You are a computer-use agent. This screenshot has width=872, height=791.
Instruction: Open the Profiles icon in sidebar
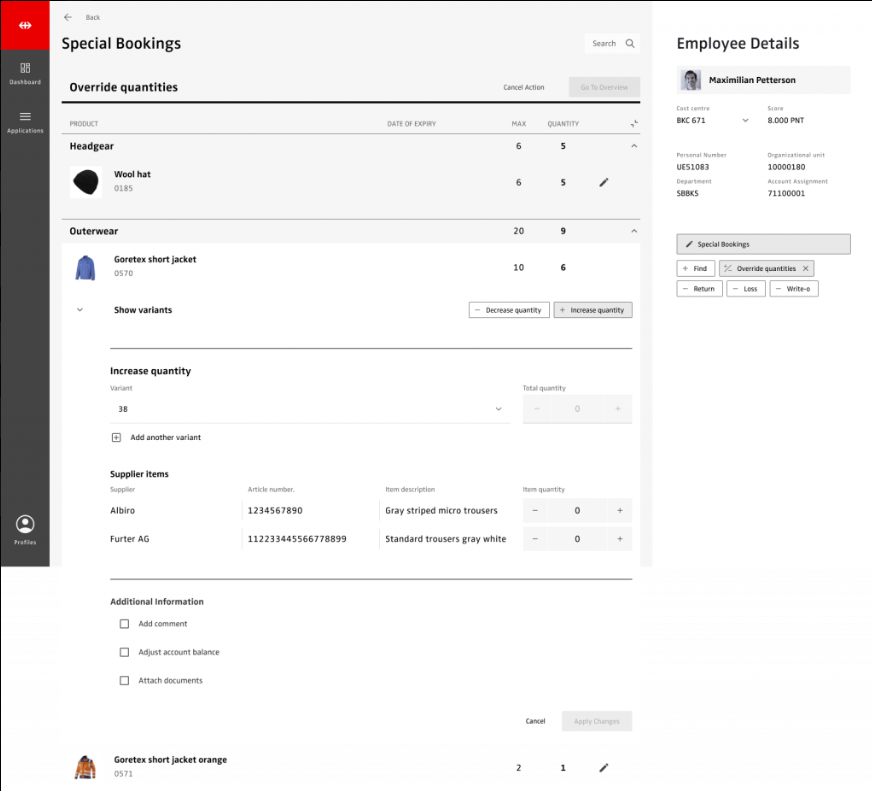(25, 524)
